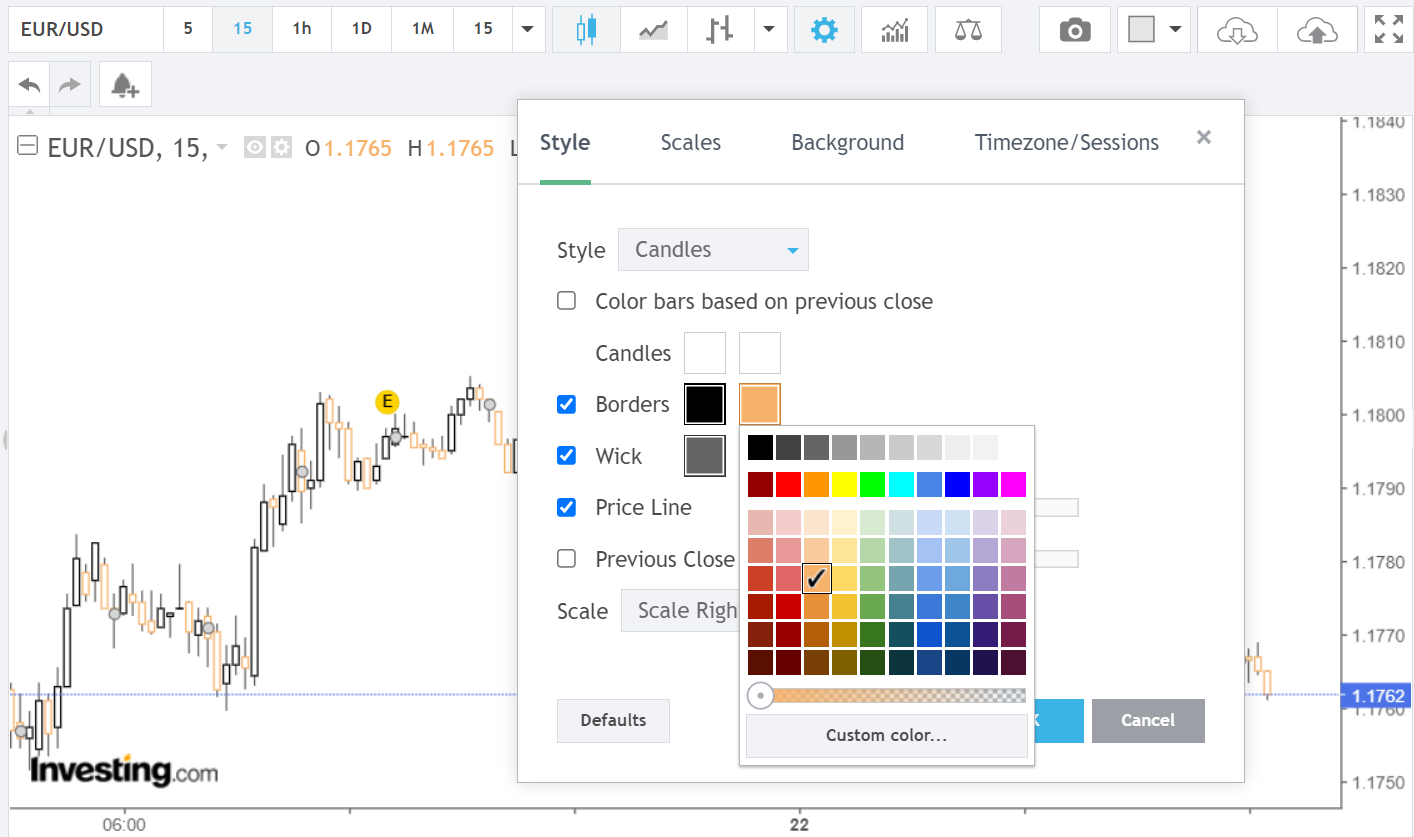Viewport: 1414px width, 837px height.
Task: Open chart settings gear icon
Action: 824,29
